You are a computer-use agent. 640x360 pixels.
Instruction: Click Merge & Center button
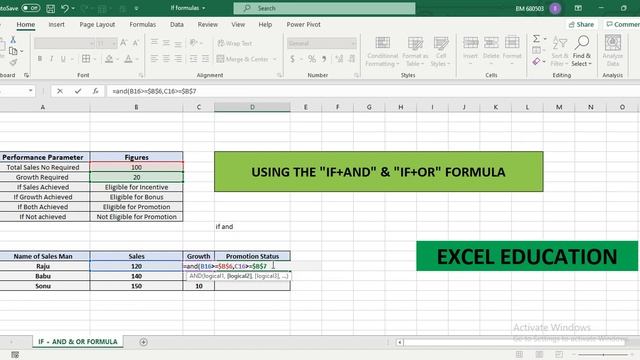[243, 59]
